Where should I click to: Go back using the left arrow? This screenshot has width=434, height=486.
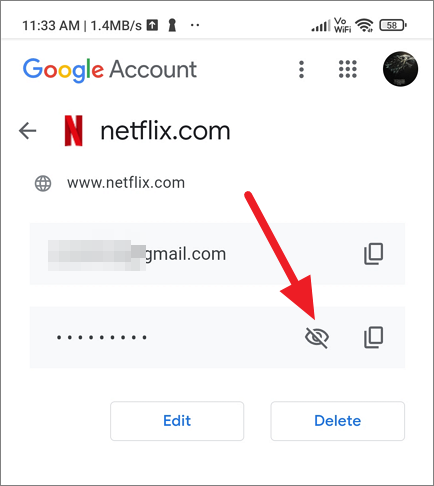(x=27, y=130)
